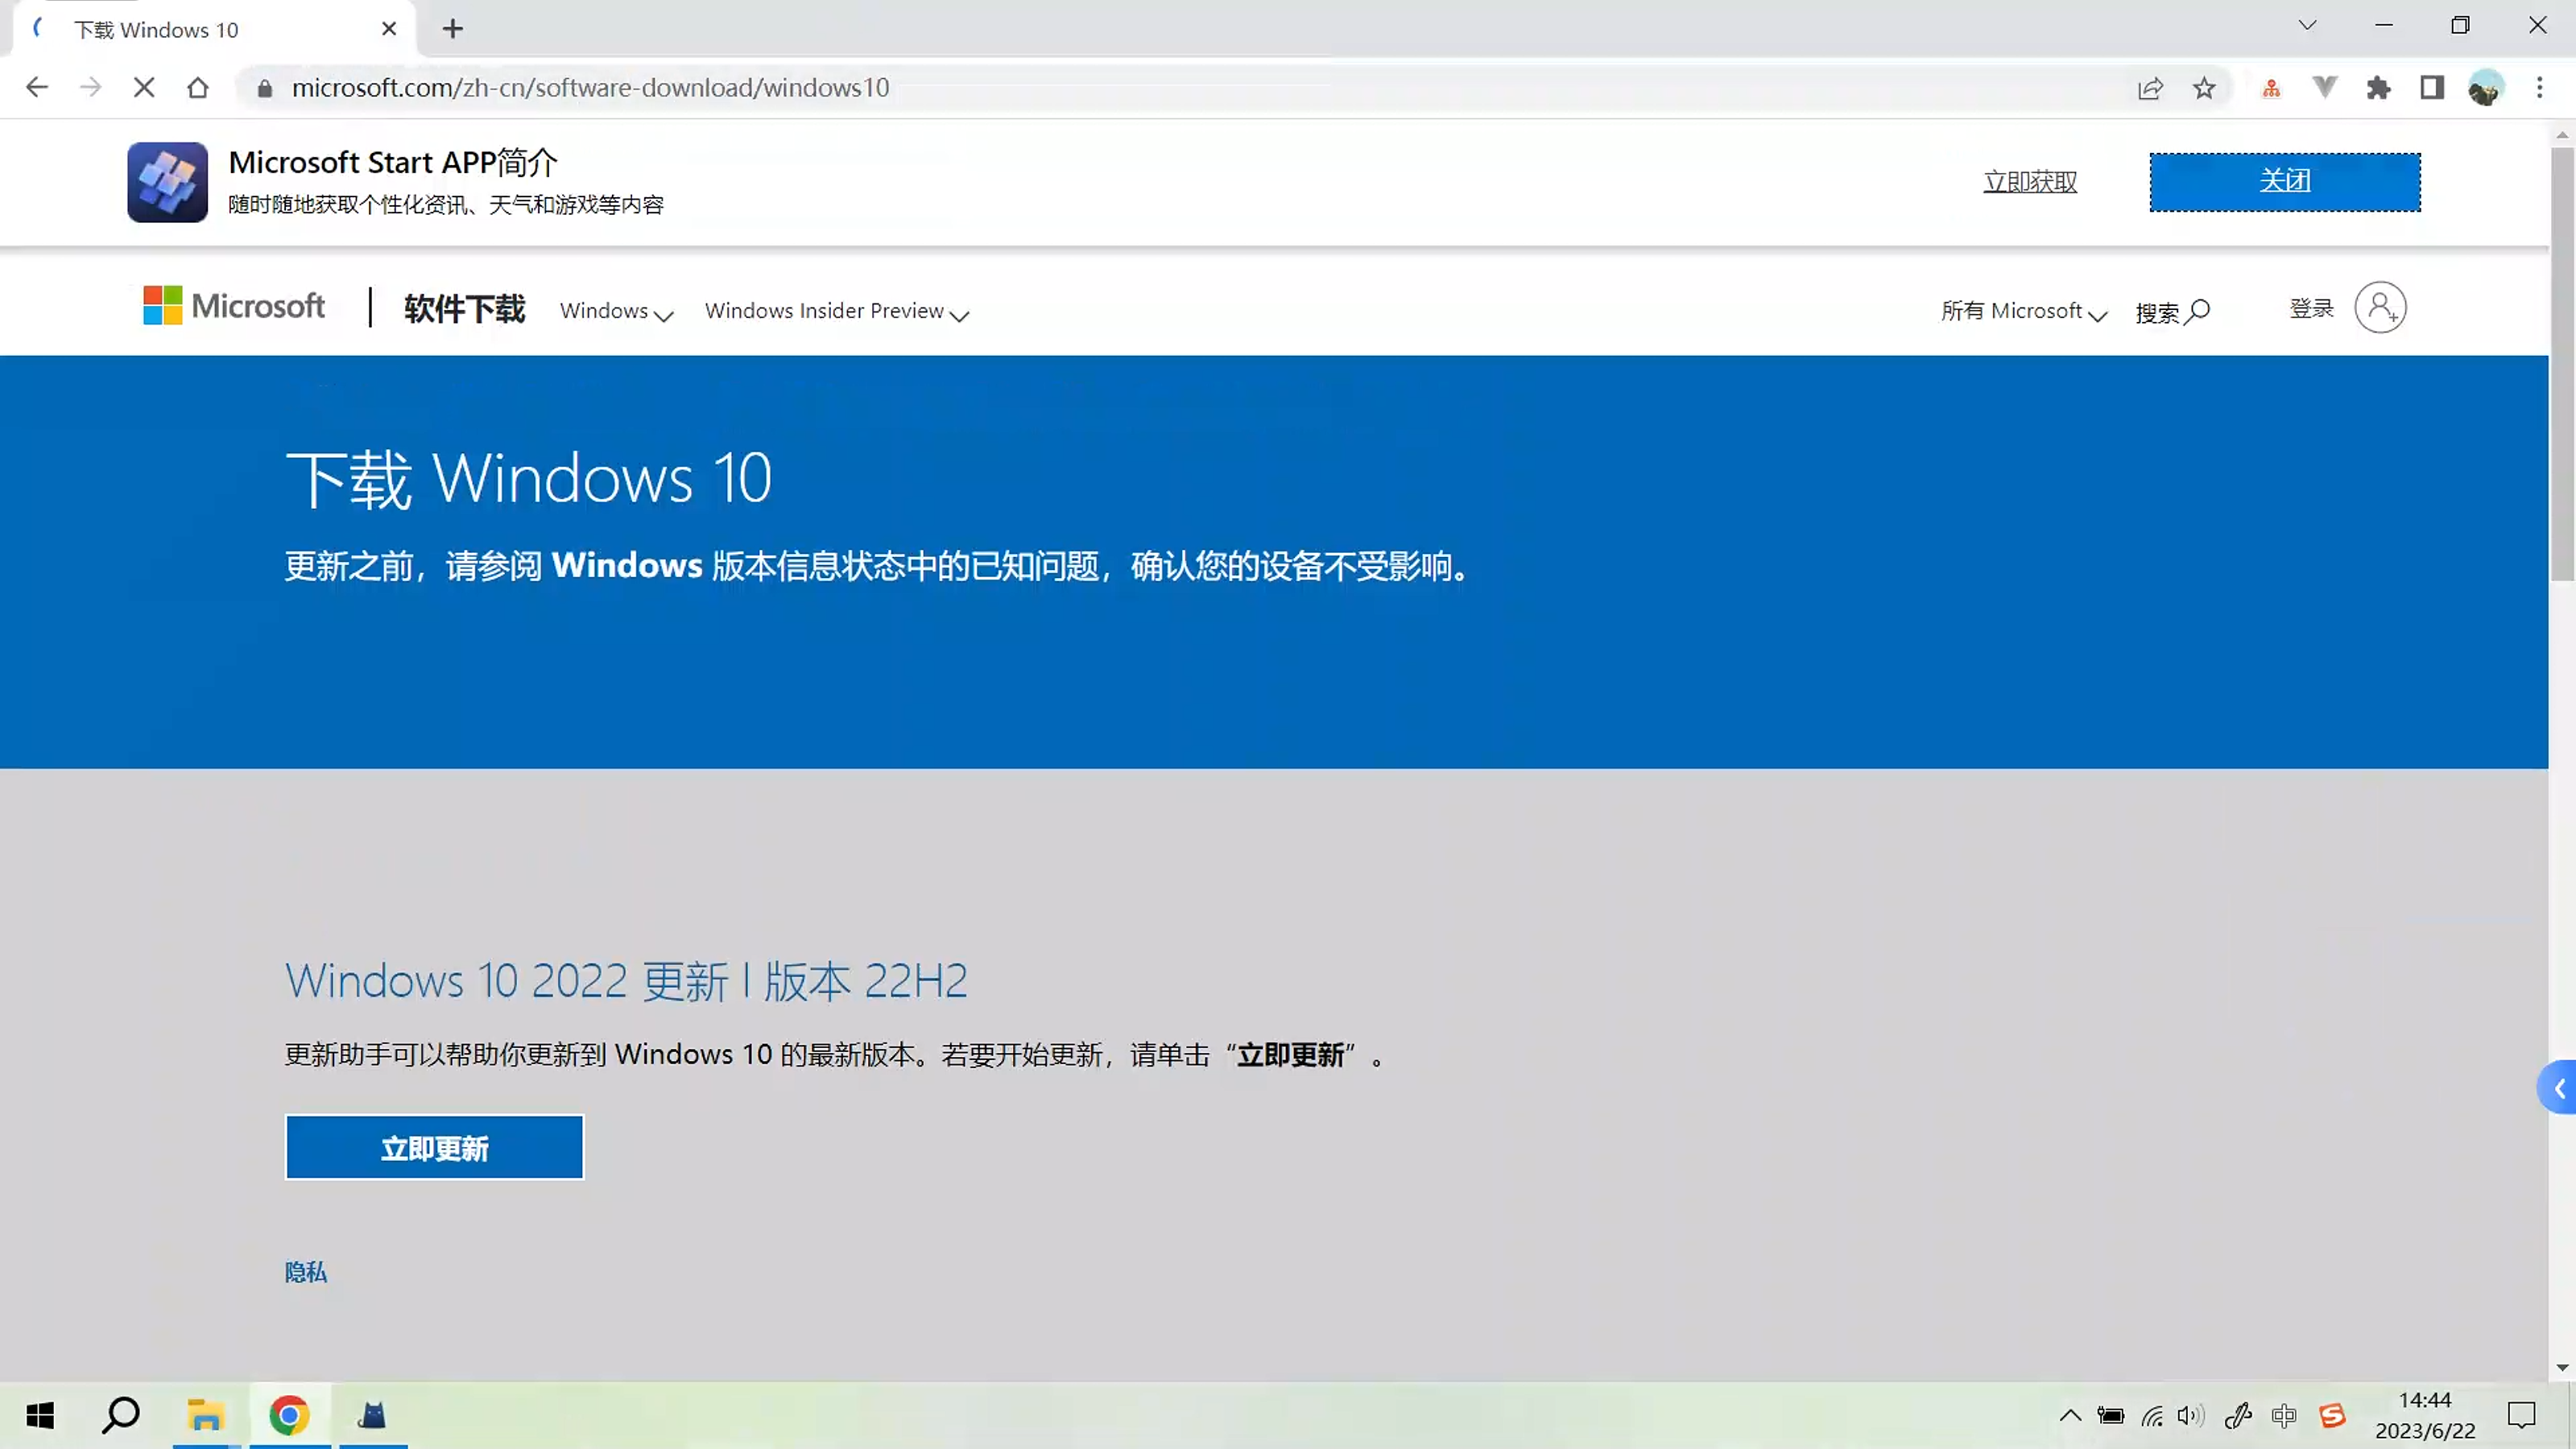
Task: Open the red extension icon in toolbar
Action: point(2271,88)
